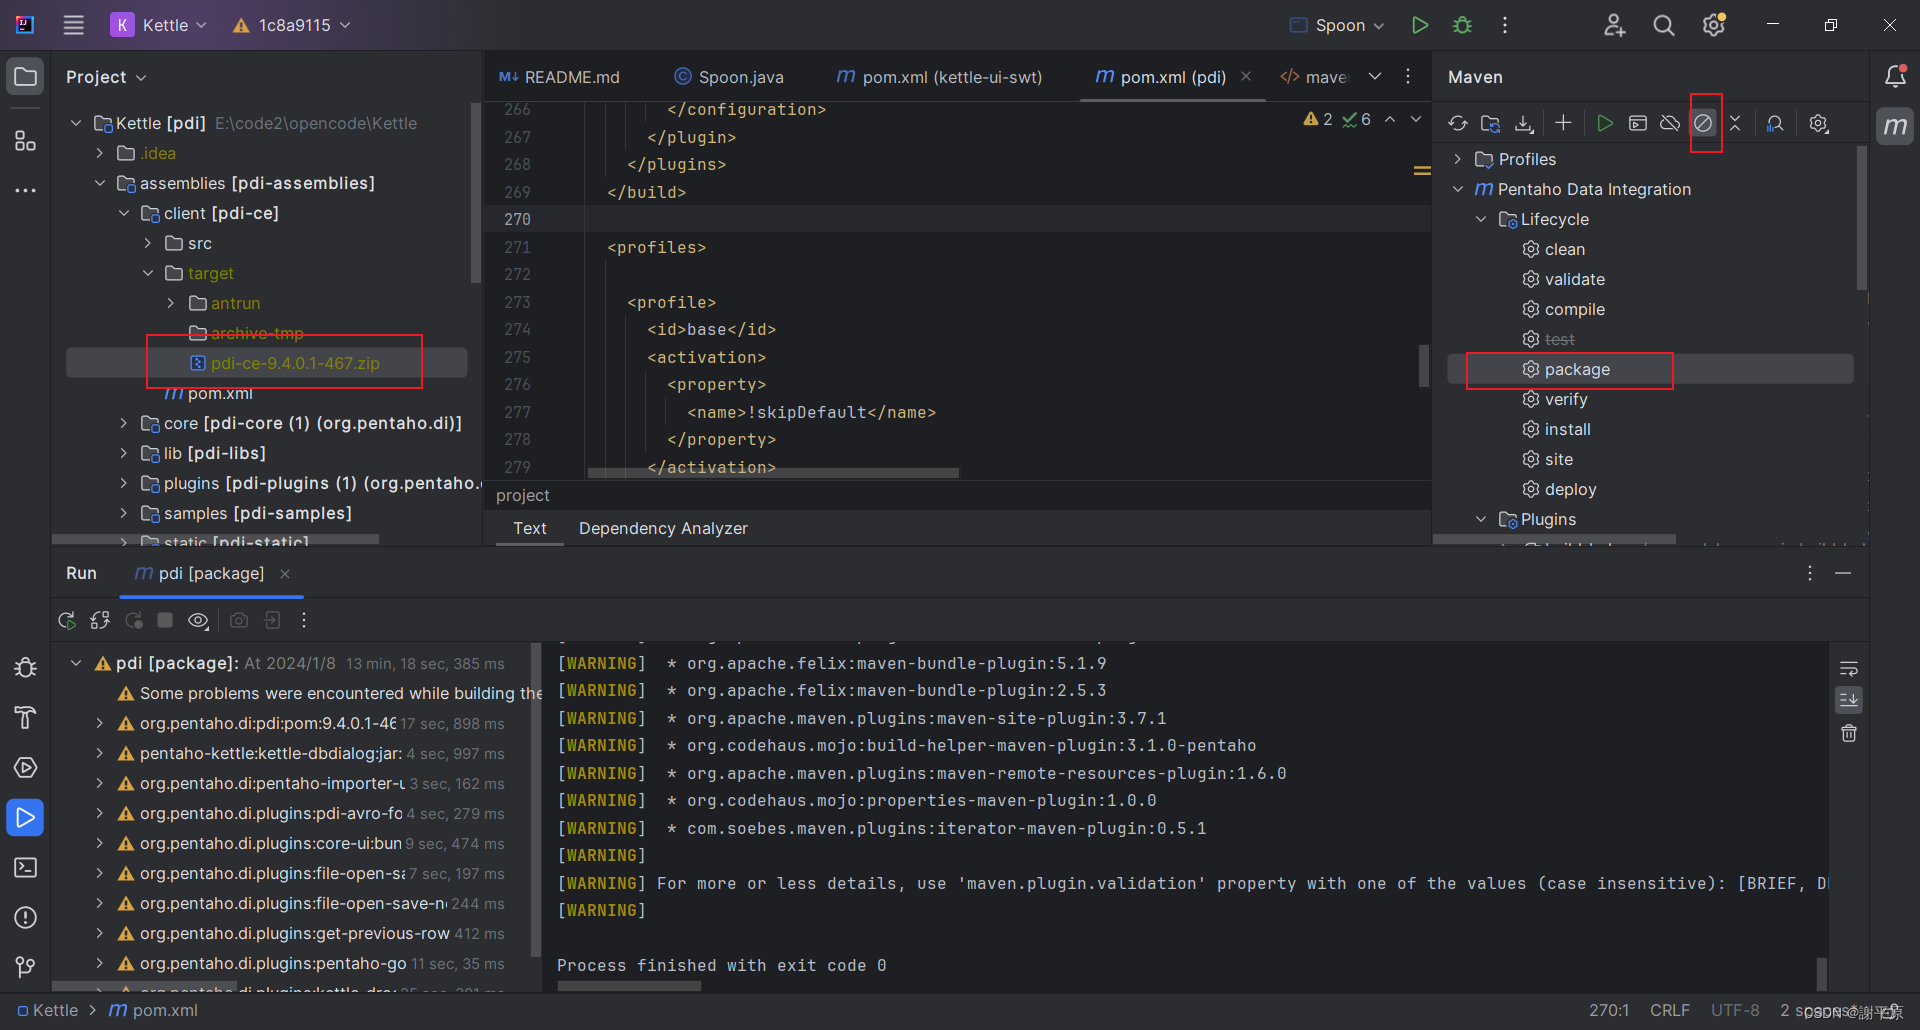Show hidden editor tabs dropdown
Viewport: 1920px width, 1030px height.
point(1375,77)
